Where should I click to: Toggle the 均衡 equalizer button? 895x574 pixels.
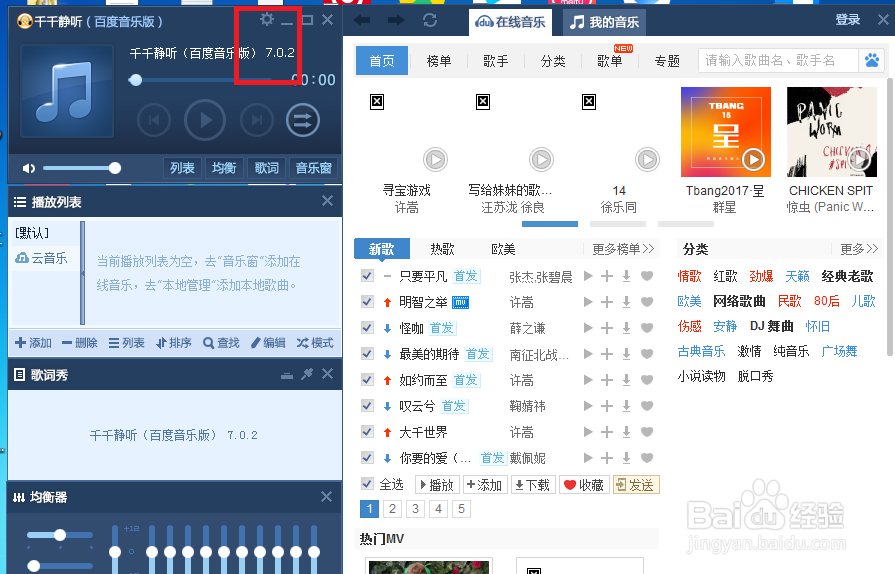[224, 168]
